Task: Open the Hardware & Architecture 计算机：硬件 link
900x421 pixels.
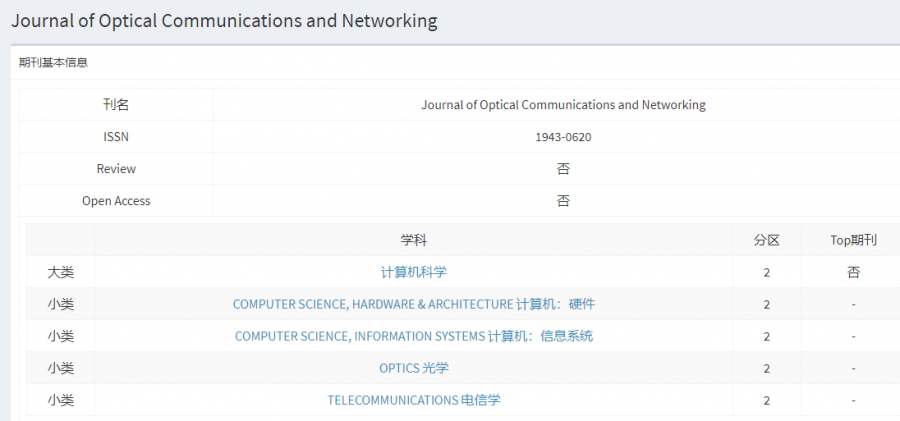Action: point(413,304)
